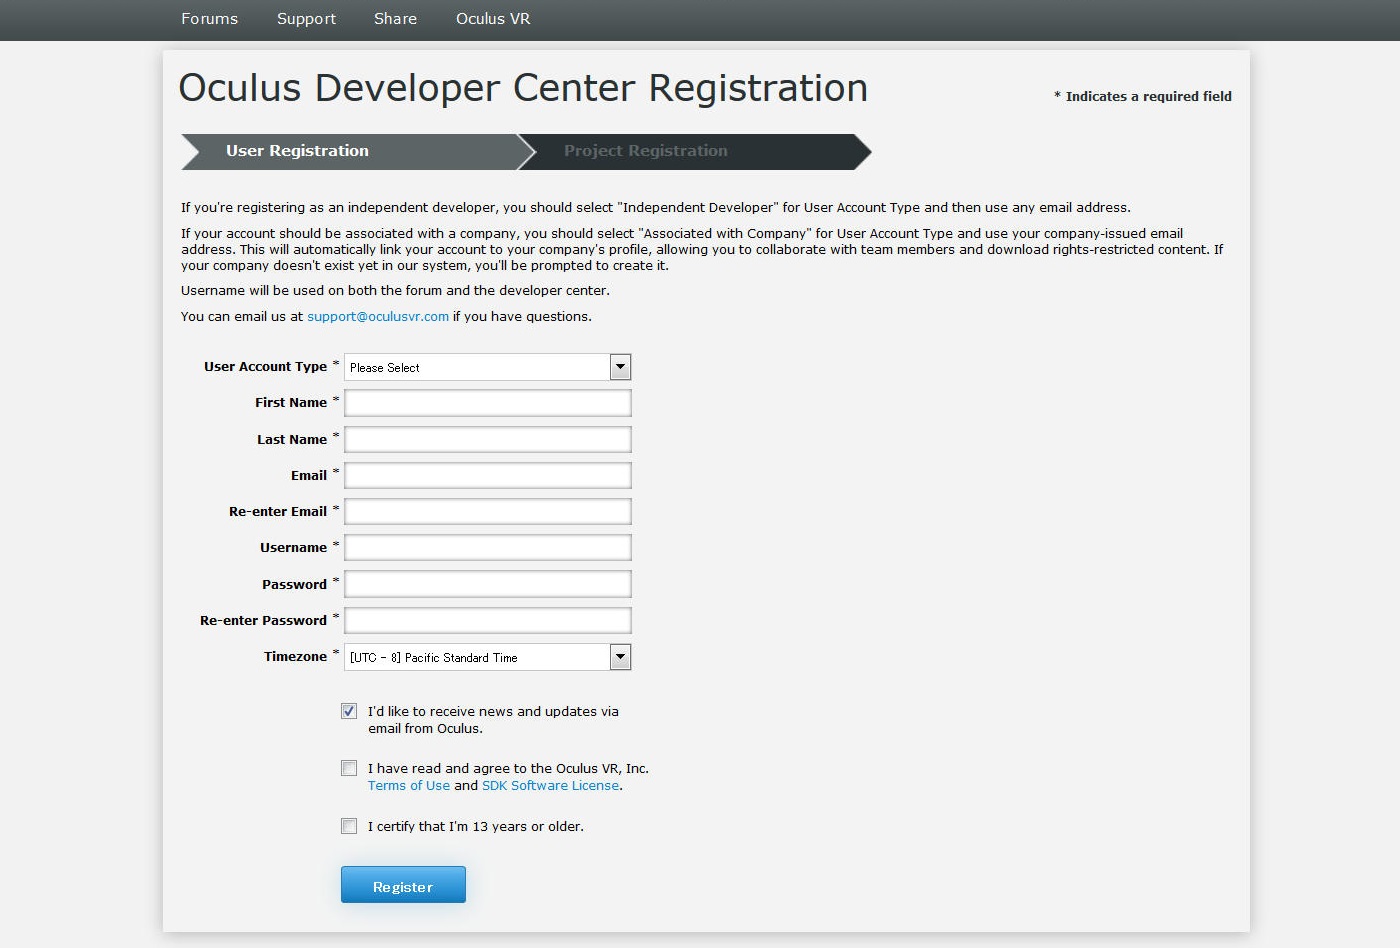Focus the Email input field
The image size is (1400, 948).
[487, 475]
